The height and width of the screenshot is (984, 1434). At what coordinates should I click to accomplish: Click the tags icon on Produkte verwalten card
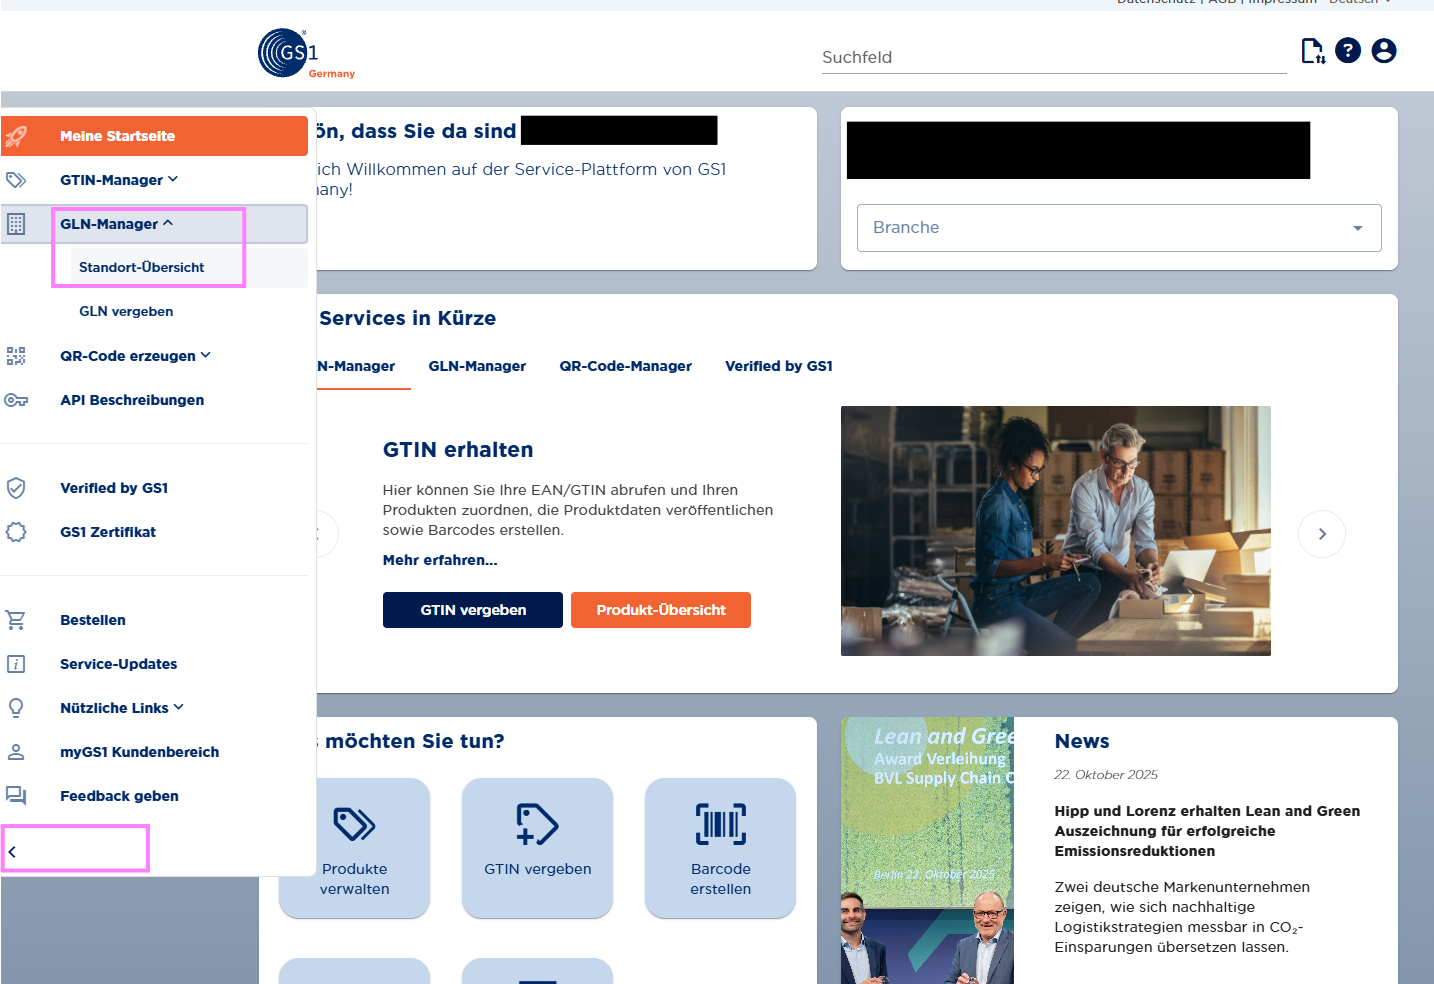(x=354, y=825)
